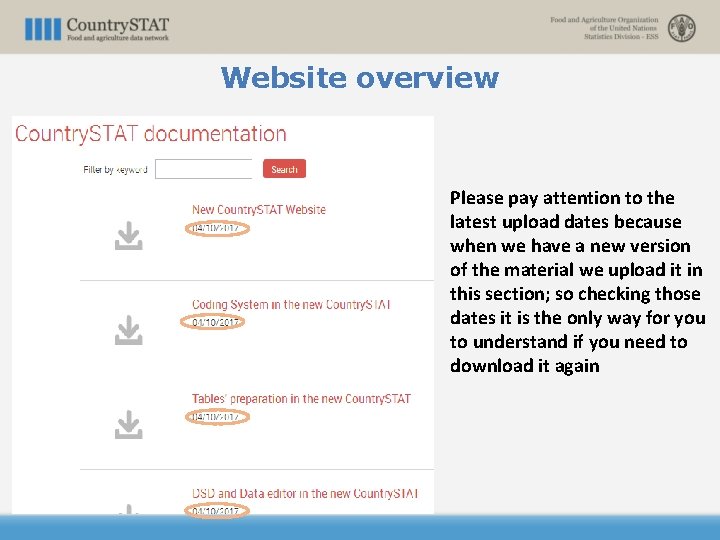The height and width of the screenshot is (540, 720).
Task: Click Food and Agriculture Organization header text
Action: (x=604, y=28)
